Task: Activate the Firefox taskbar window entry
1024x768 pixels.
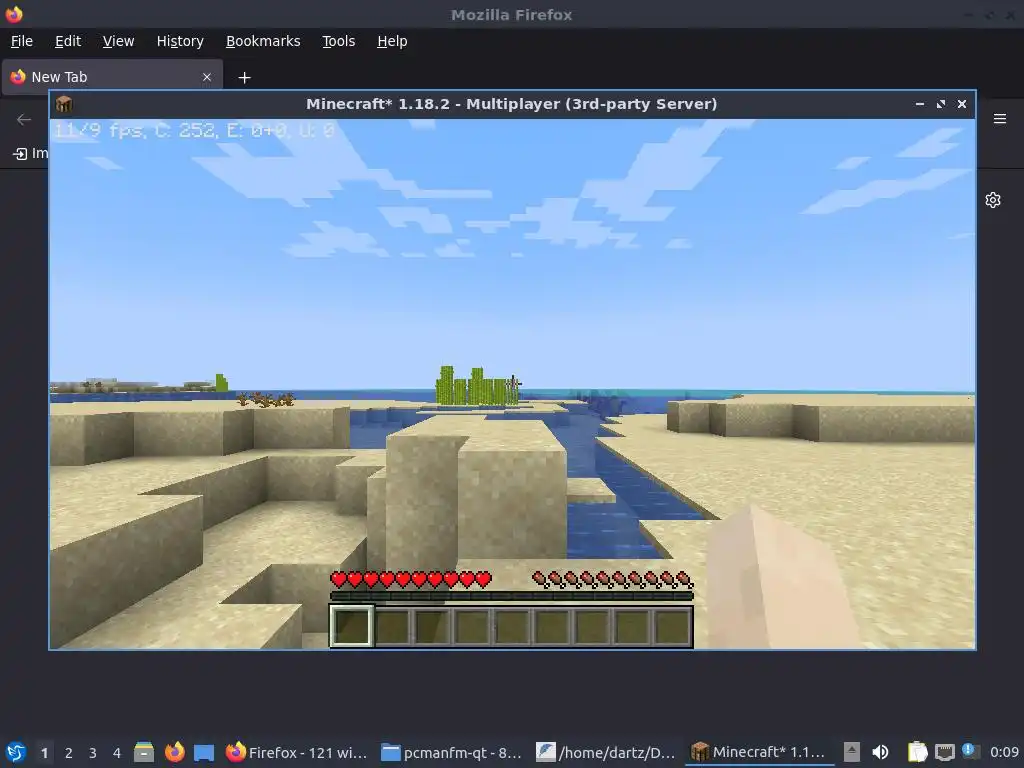Action: tap(296, 752)
